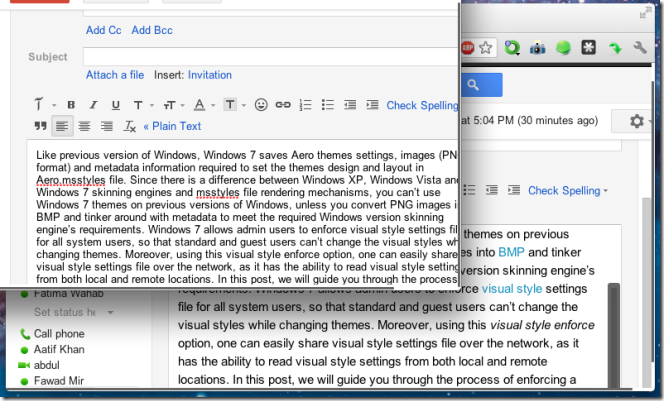Focus the Subject input field
Screen dimensions: 664x401
tap(271, 57)
